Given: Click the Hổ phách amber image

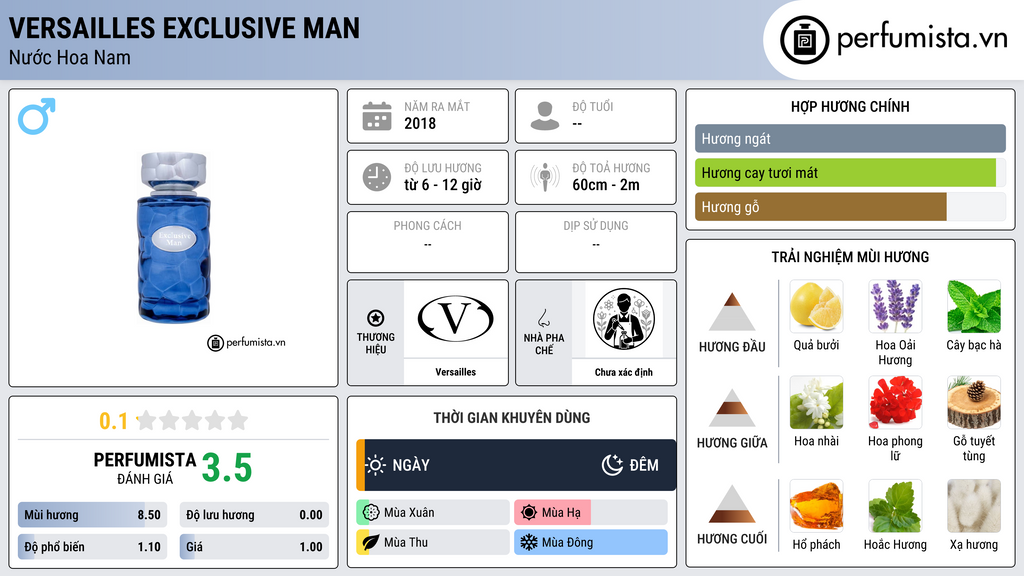Looking at the screenshot, I should point(816,506).
